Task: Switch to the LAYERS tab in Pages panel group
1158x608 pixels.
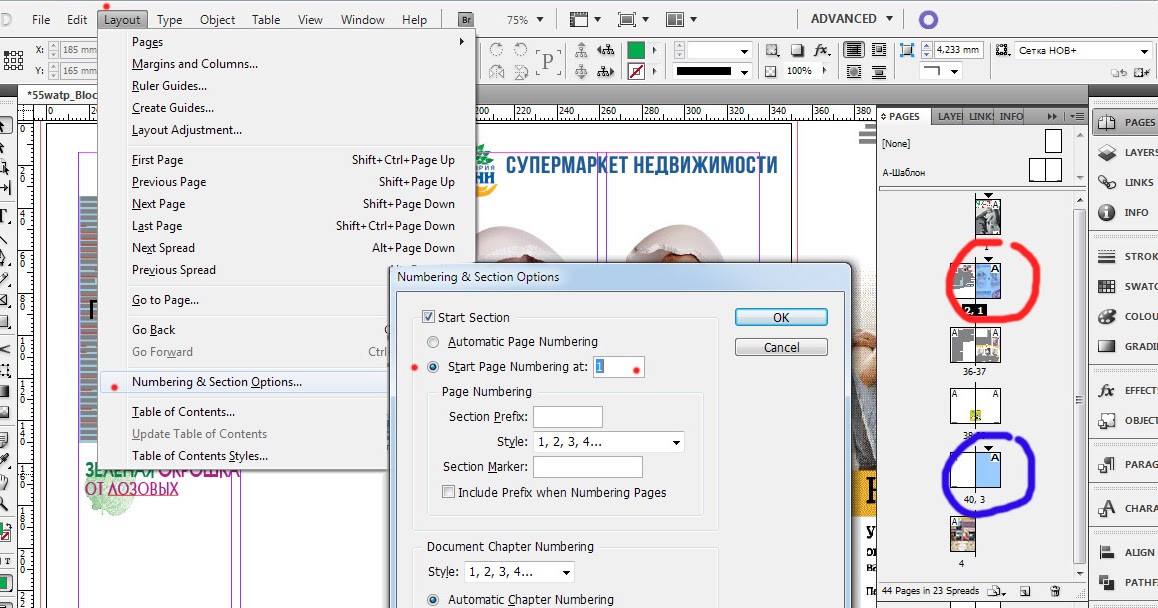Action: 950,117
